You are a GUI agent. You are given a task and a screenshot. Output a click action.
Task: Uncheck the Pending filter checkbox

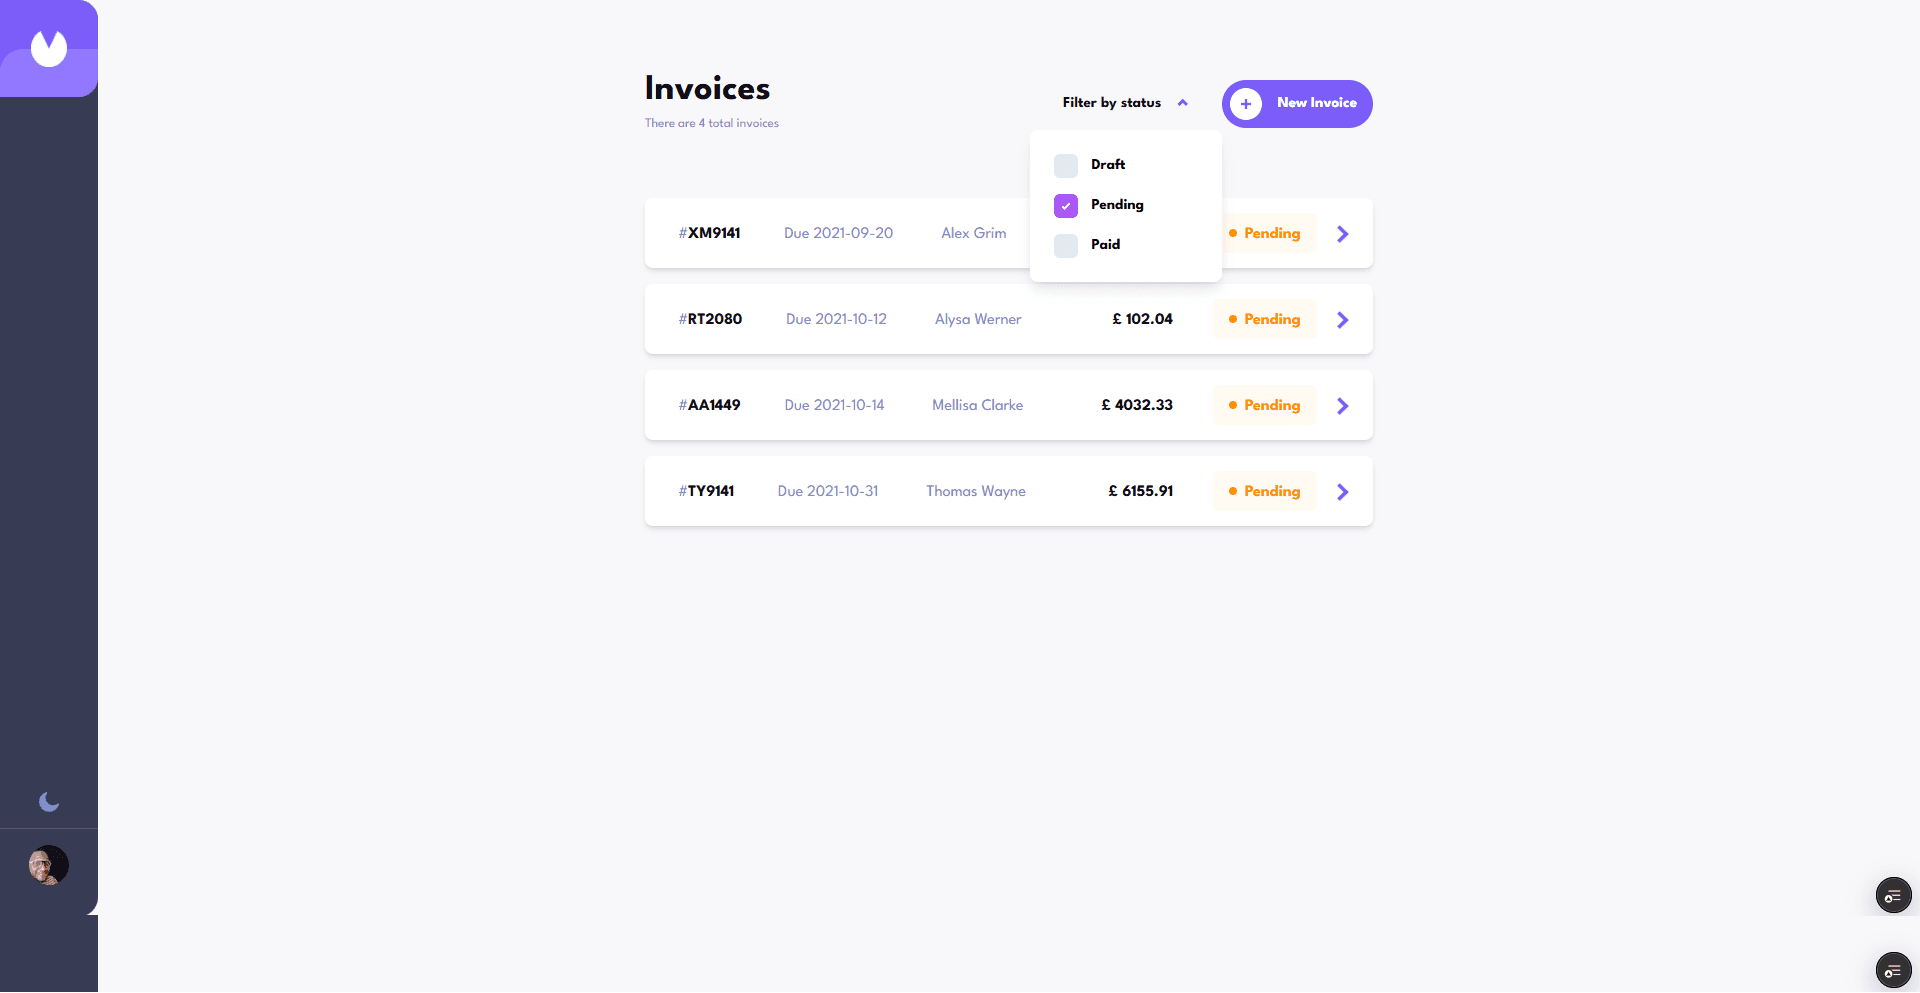[1066, 205]
